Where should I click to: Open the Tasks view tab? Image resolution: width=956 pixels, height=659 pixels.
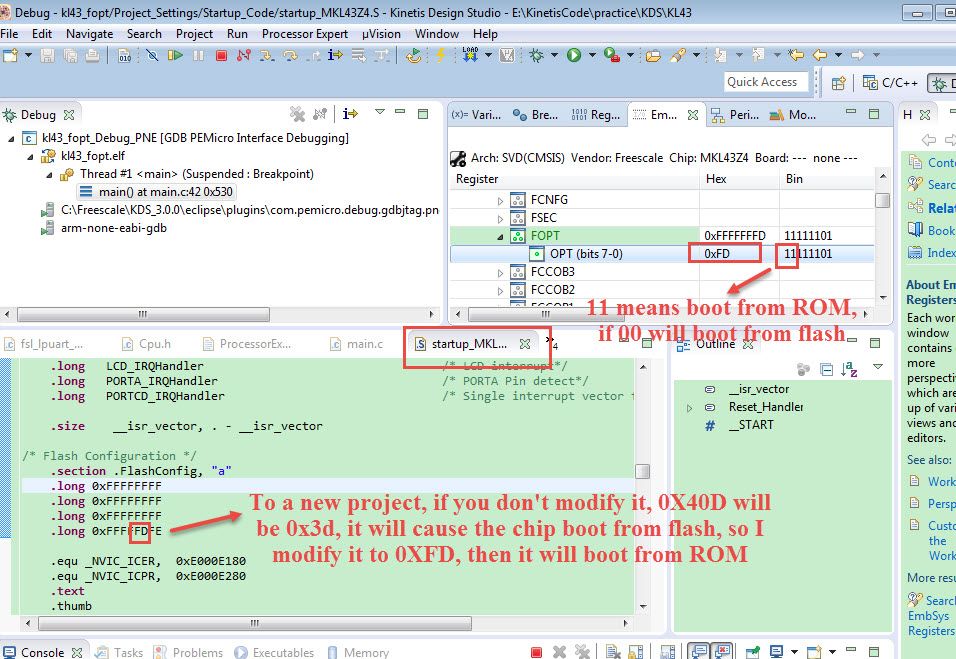click(x=120, y=652)
